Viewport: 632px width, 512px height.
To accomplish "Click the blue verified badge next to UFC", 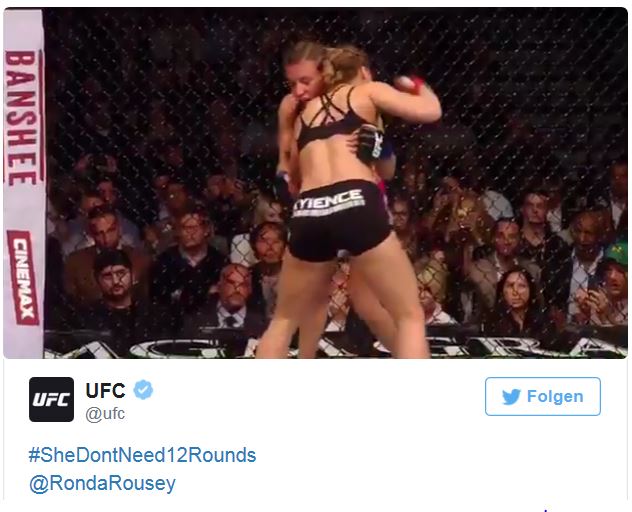I will (x=143, y=390).
